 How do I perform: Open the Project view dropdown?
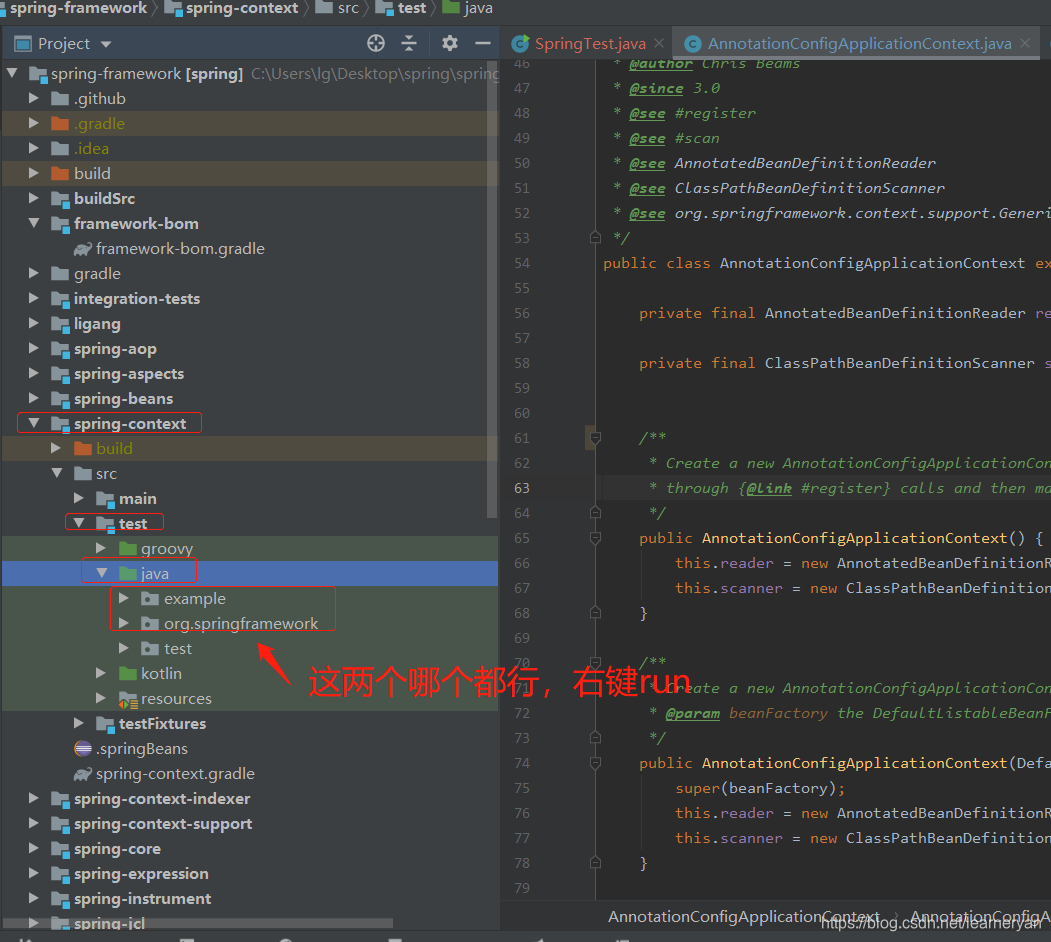105,45
